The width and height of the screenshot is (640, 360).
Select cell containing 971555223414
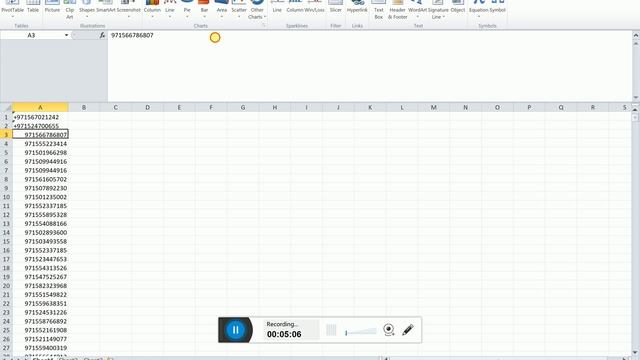40,144
